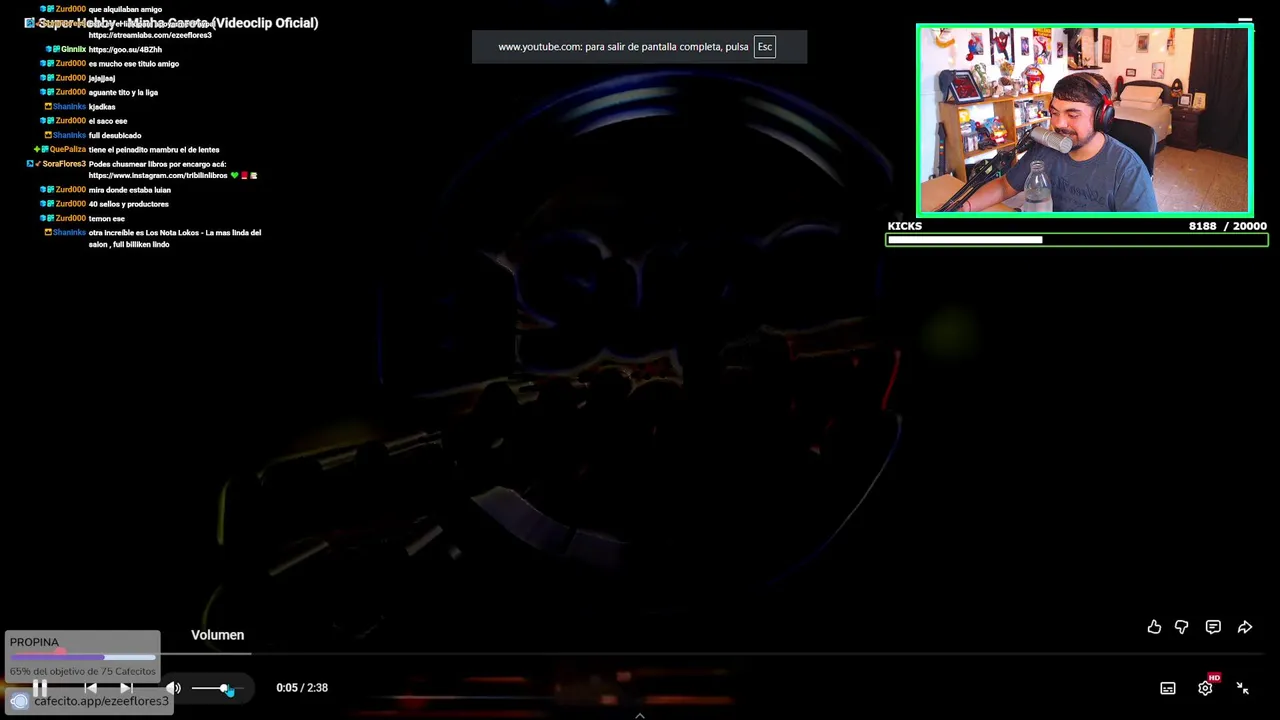Mute the video with speaker icon
The image size is (1280, 720).
173,688
